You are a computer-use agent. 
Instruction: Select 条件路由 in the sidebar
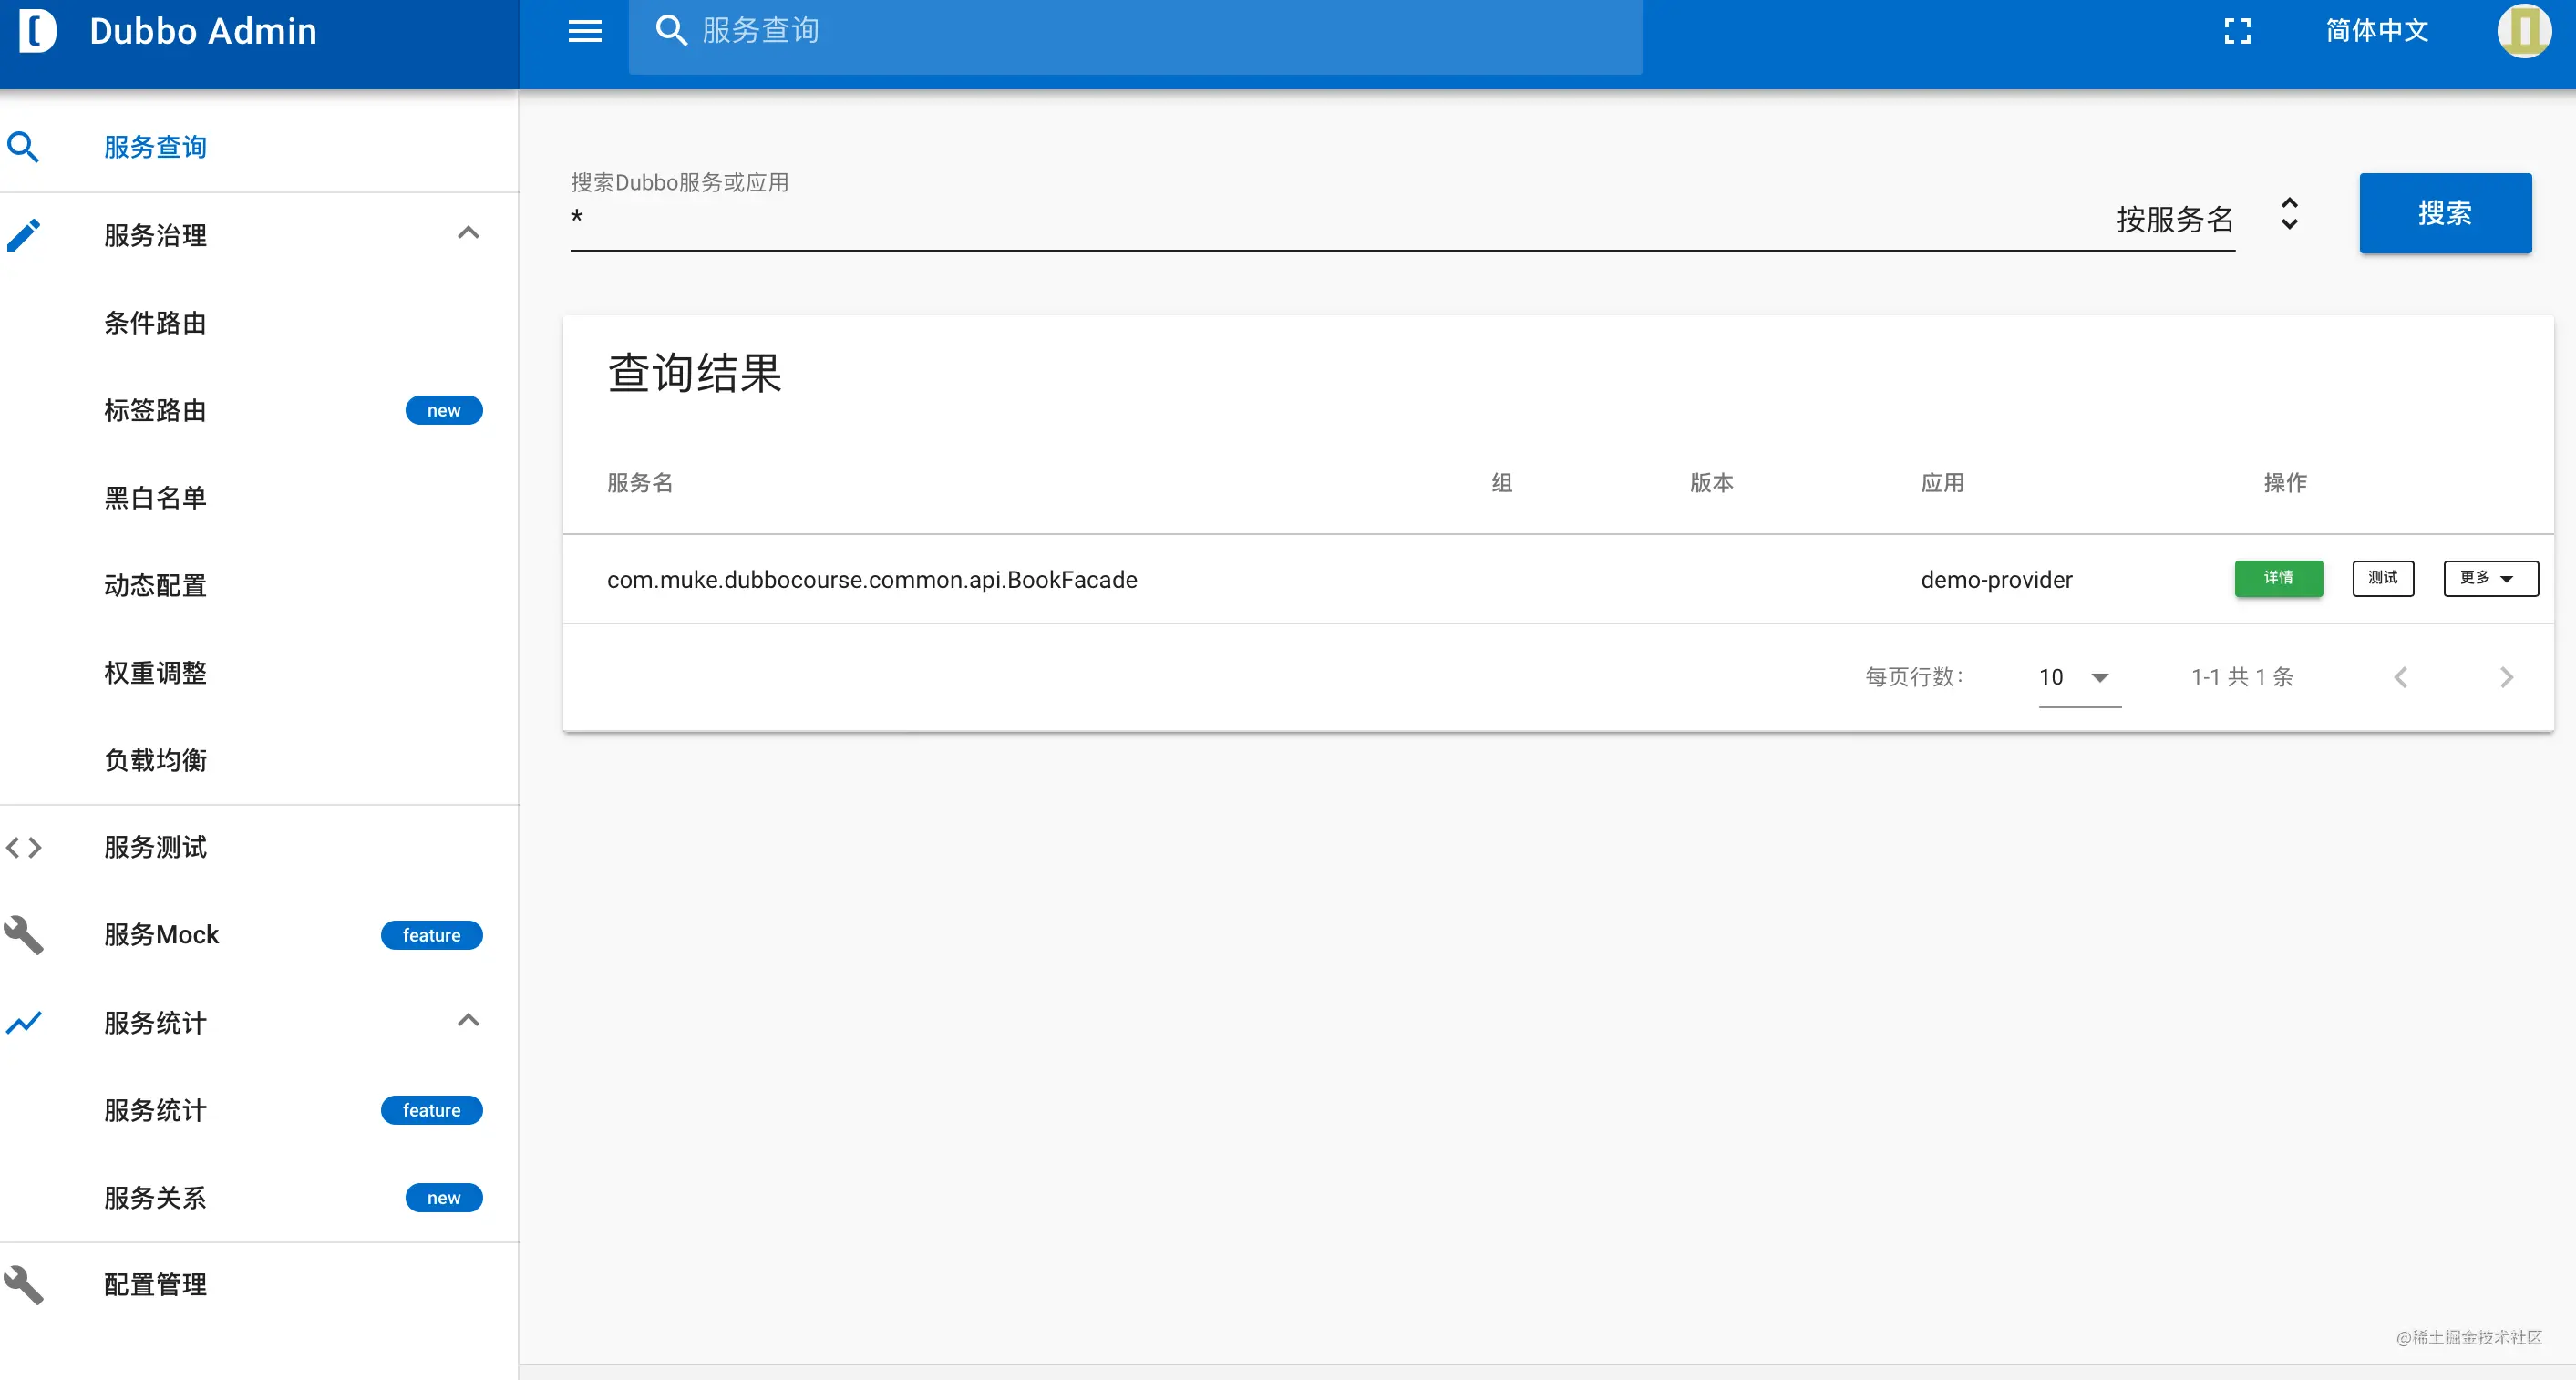tap(156, 323)
